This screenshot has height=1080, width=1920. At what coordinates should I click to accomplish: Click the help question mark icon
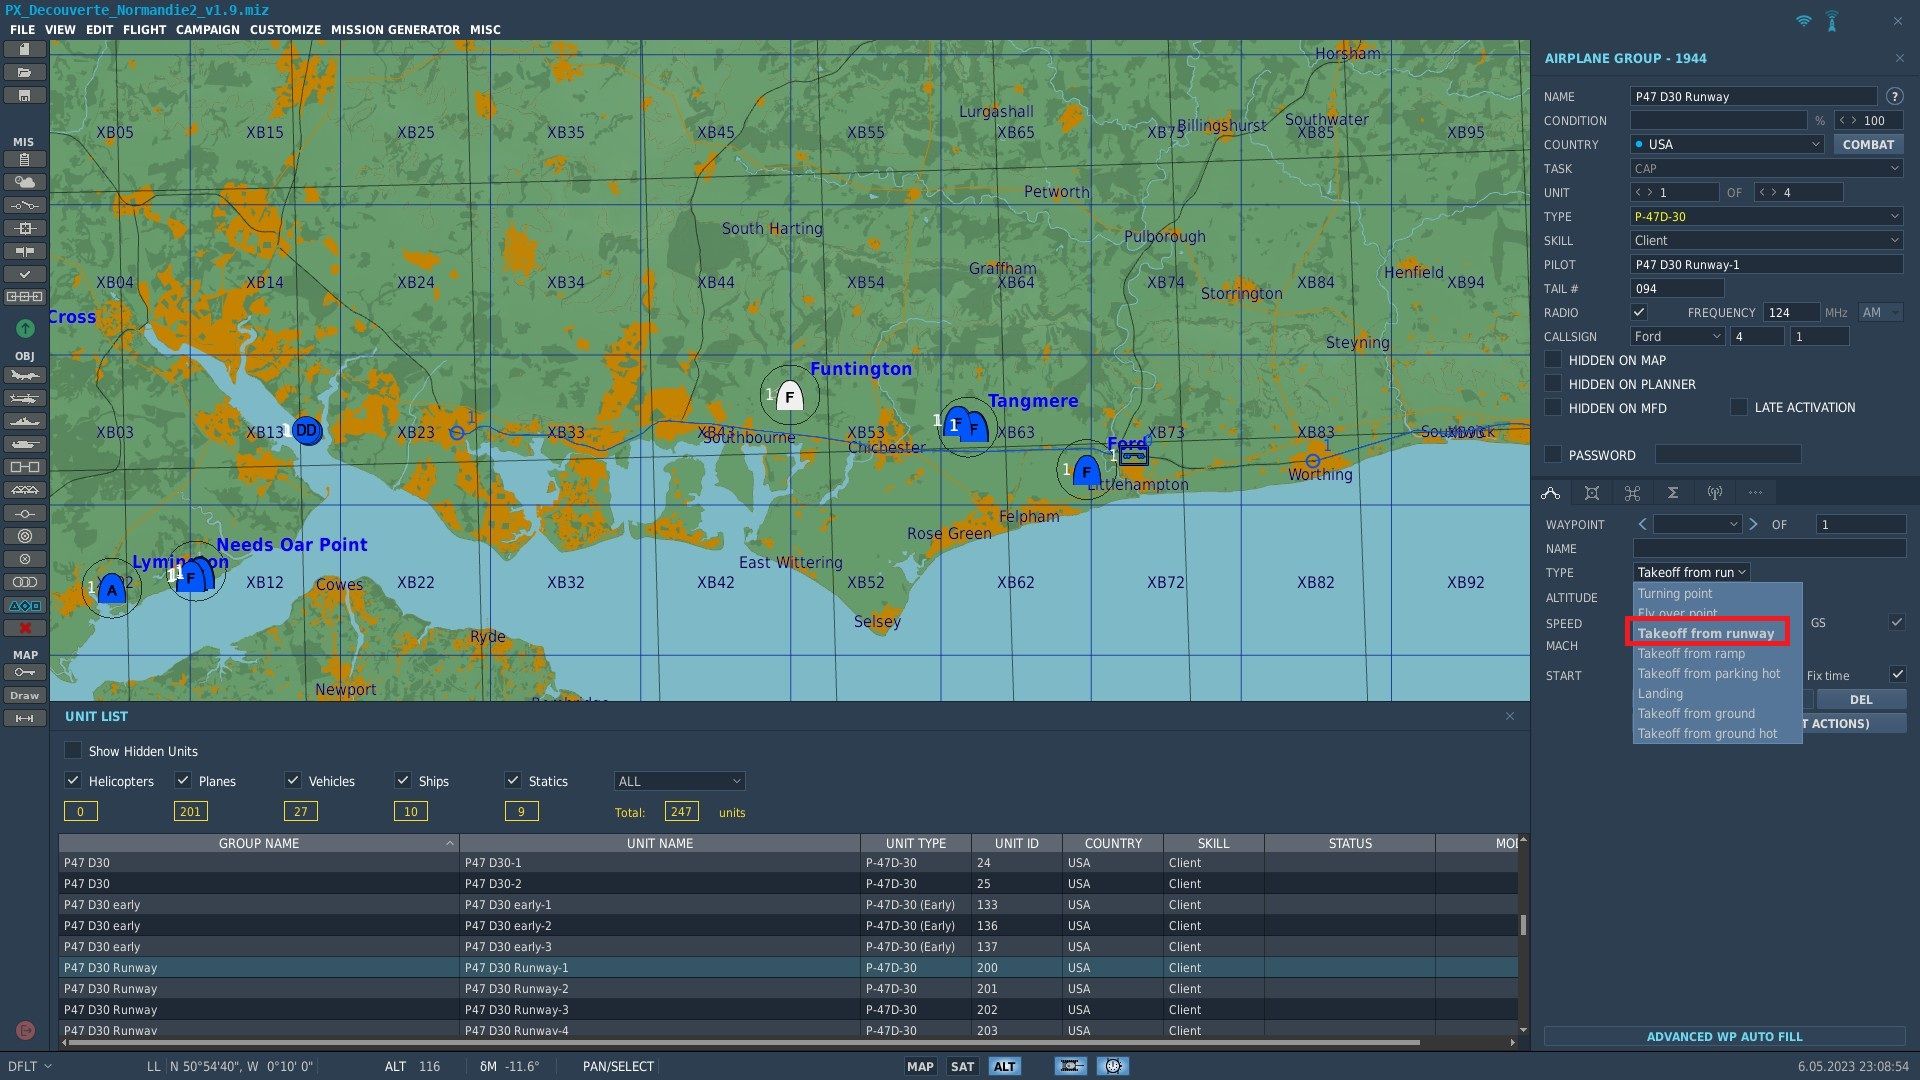(1894, 96)
